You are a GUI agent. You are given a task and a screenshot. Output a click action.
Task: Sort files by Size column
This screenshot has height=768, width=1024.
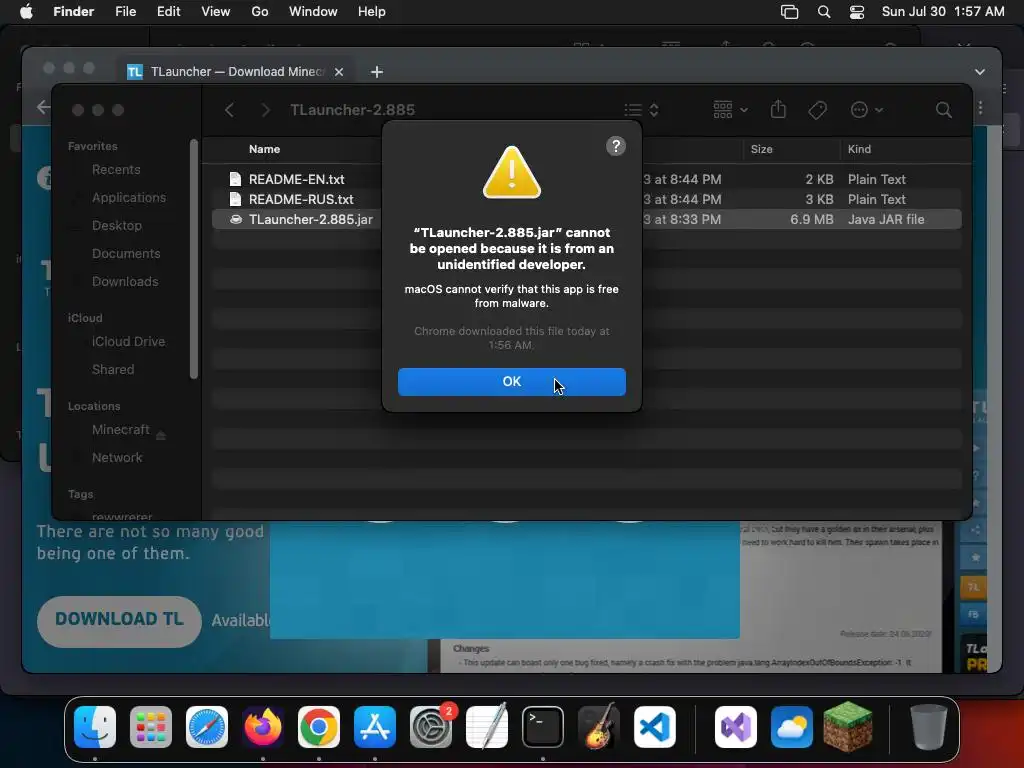(761, 149)
